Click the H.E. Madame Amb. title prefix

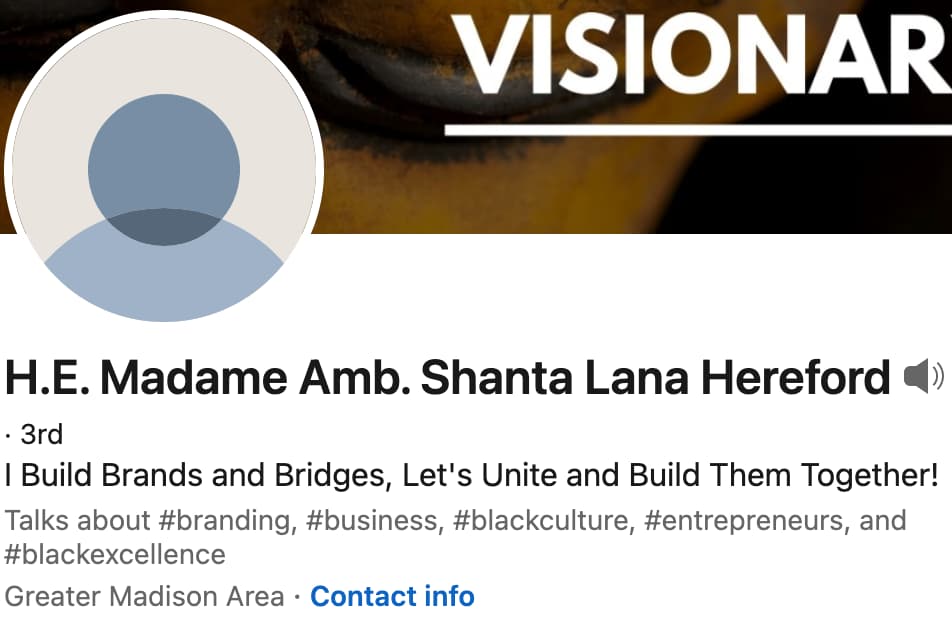click(x=207, y=378)
